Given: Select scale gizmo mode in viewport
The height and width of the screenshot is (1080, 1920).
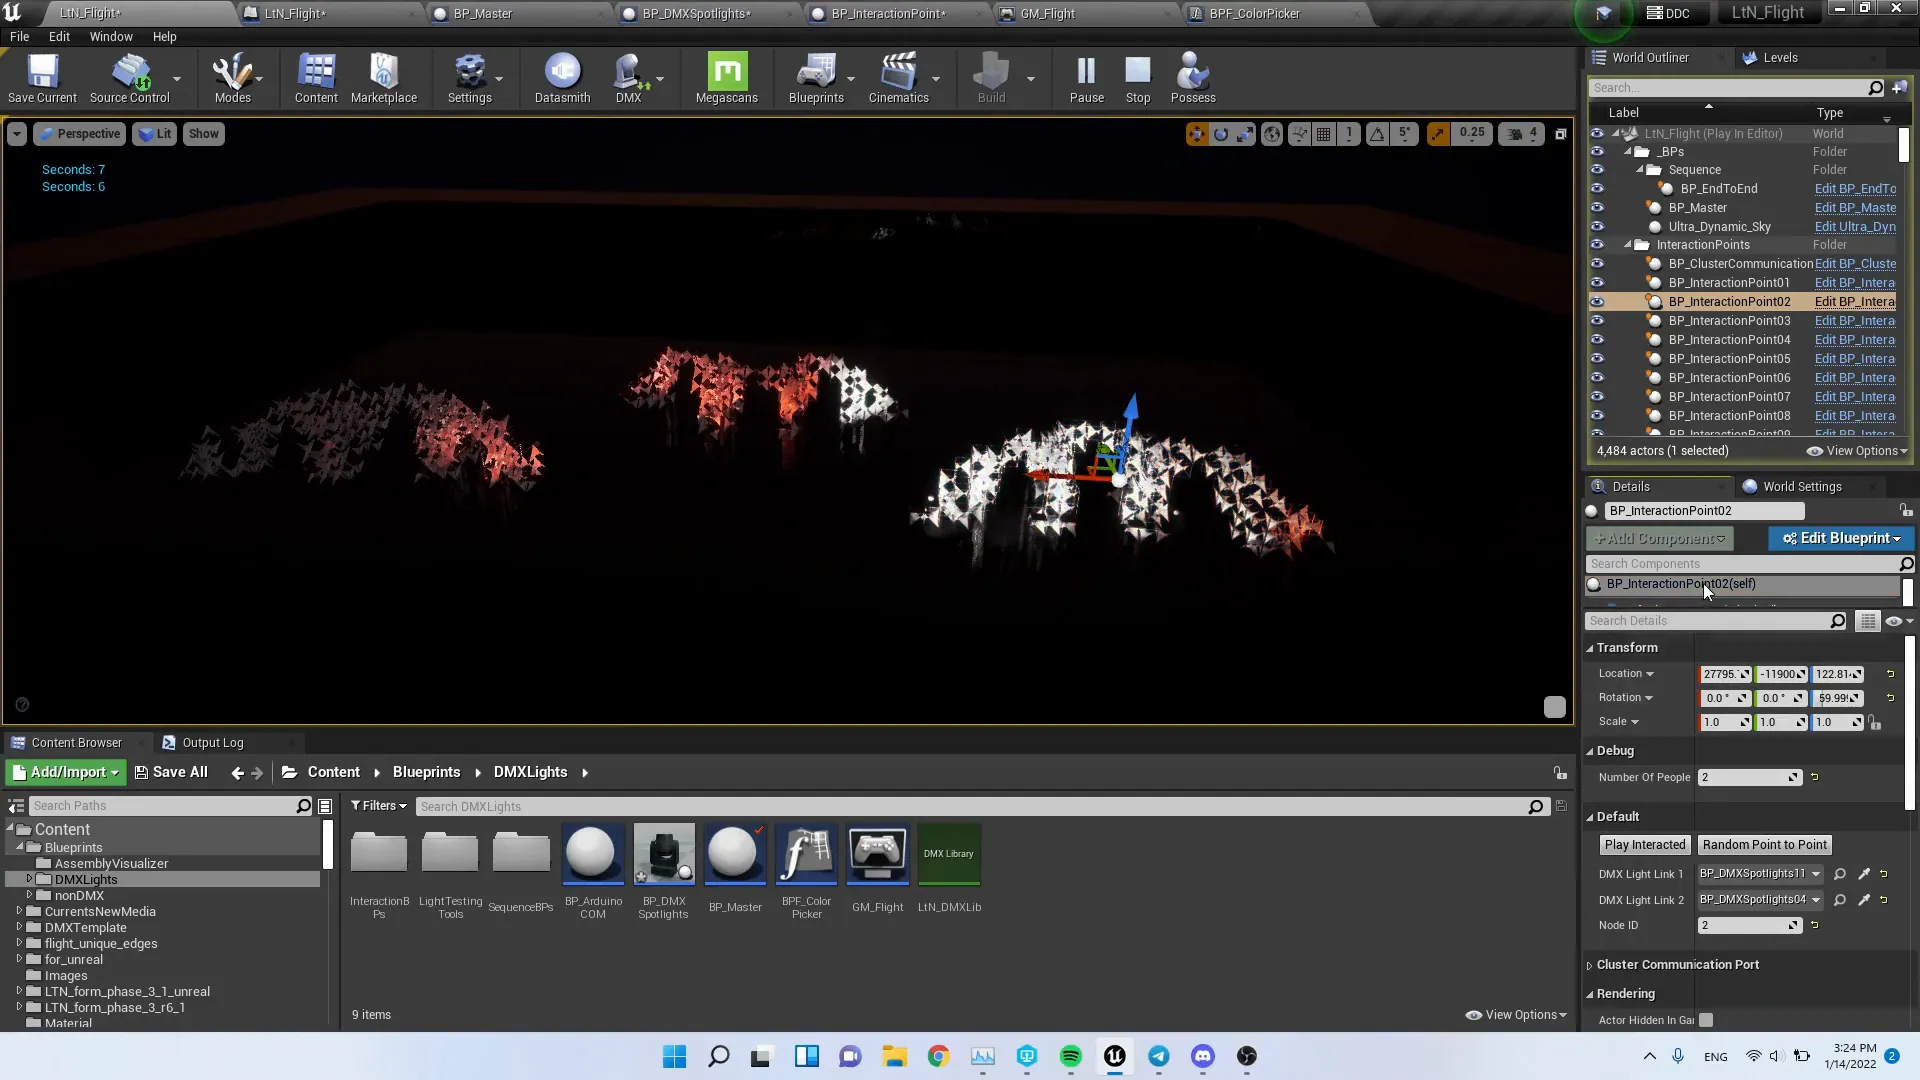Looking at the screenshot, I should [x=1245, y=134].
